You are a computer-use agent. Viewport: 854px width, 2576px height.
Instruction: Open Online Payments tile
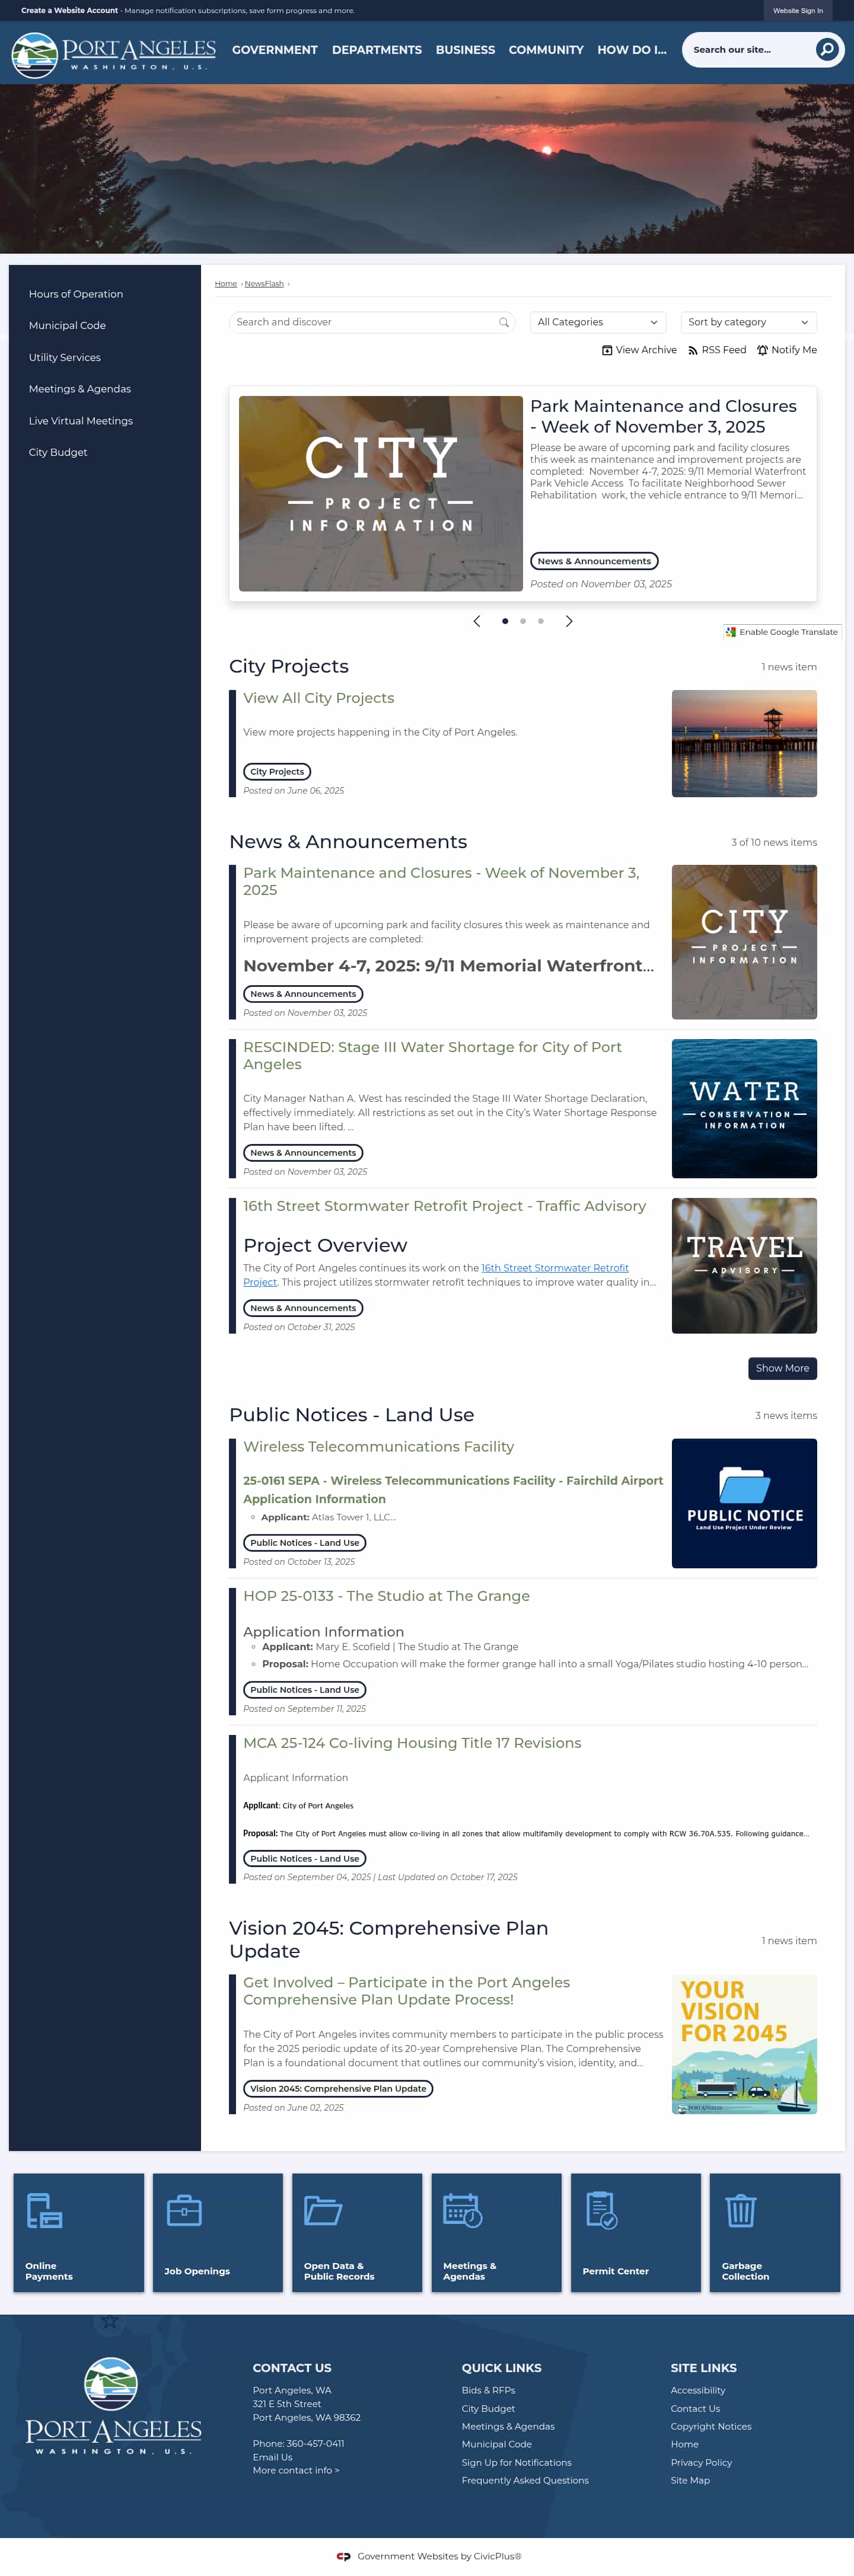(x=79, y=2232)
